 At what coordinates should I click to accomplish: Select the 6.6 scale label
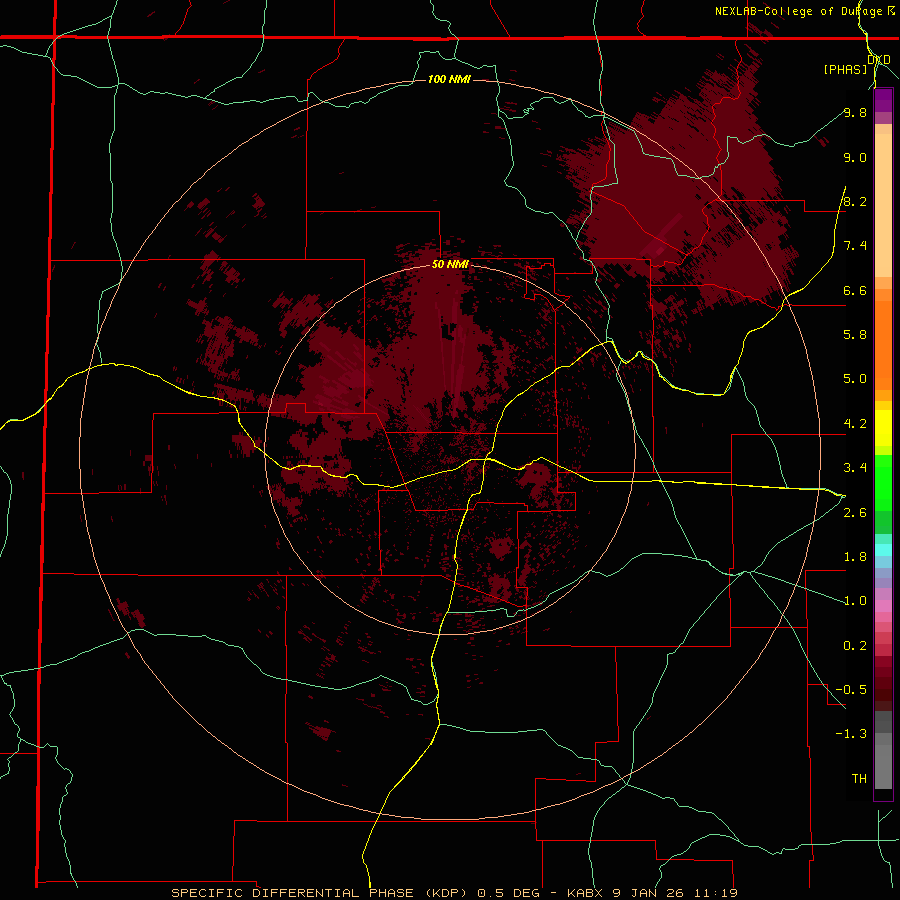pos(855,290)
